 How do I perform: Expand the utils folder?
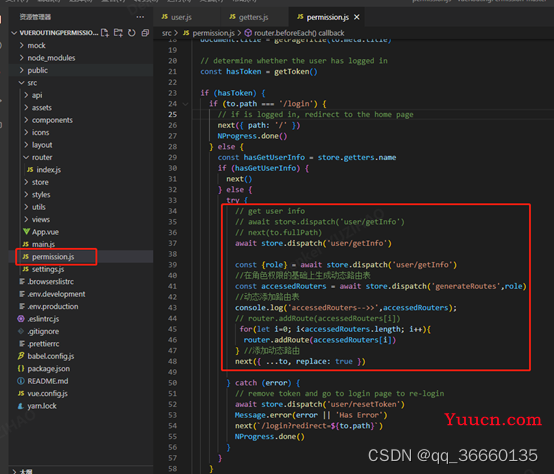click(39, 207)
